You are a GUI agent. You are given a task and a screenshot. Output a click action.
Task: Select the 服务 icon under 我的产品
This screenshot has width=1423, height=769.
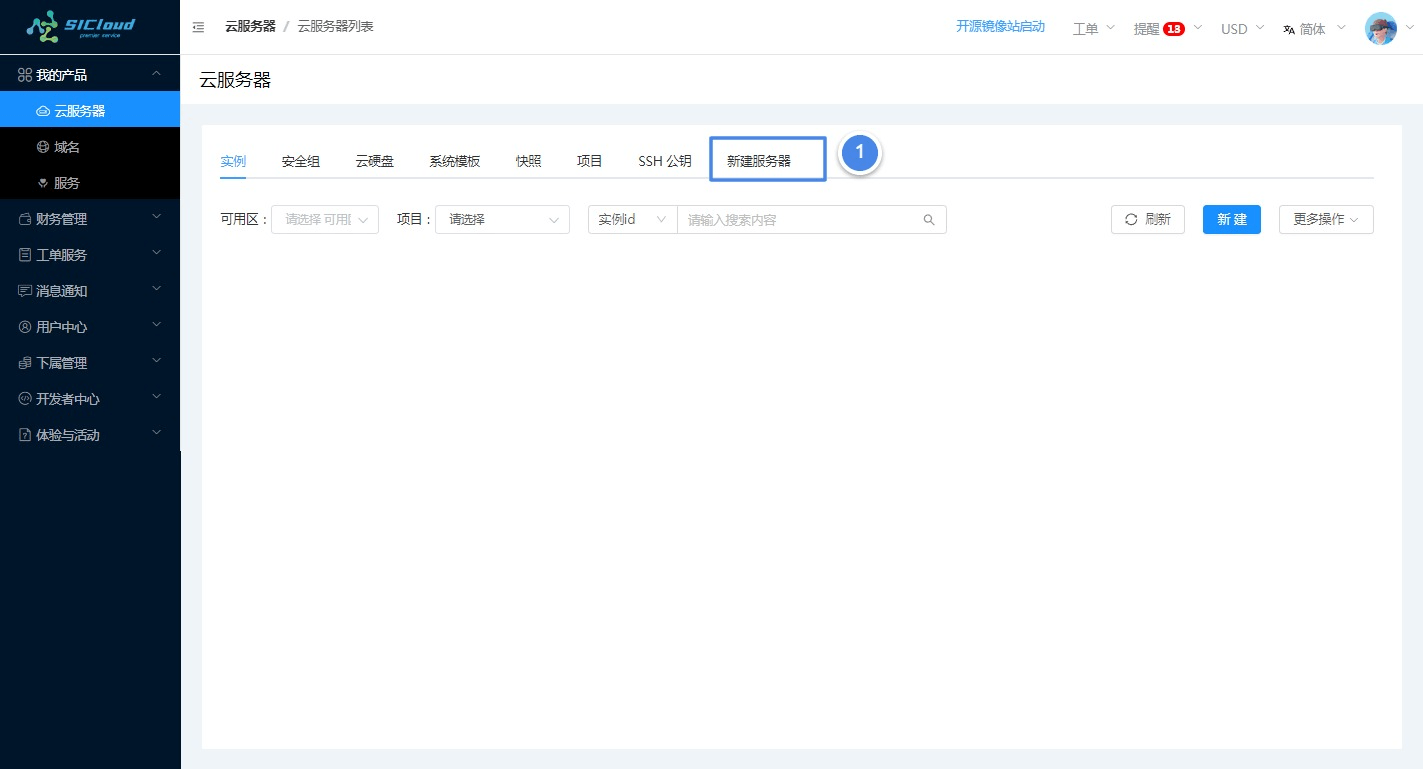tap(43, 182)
